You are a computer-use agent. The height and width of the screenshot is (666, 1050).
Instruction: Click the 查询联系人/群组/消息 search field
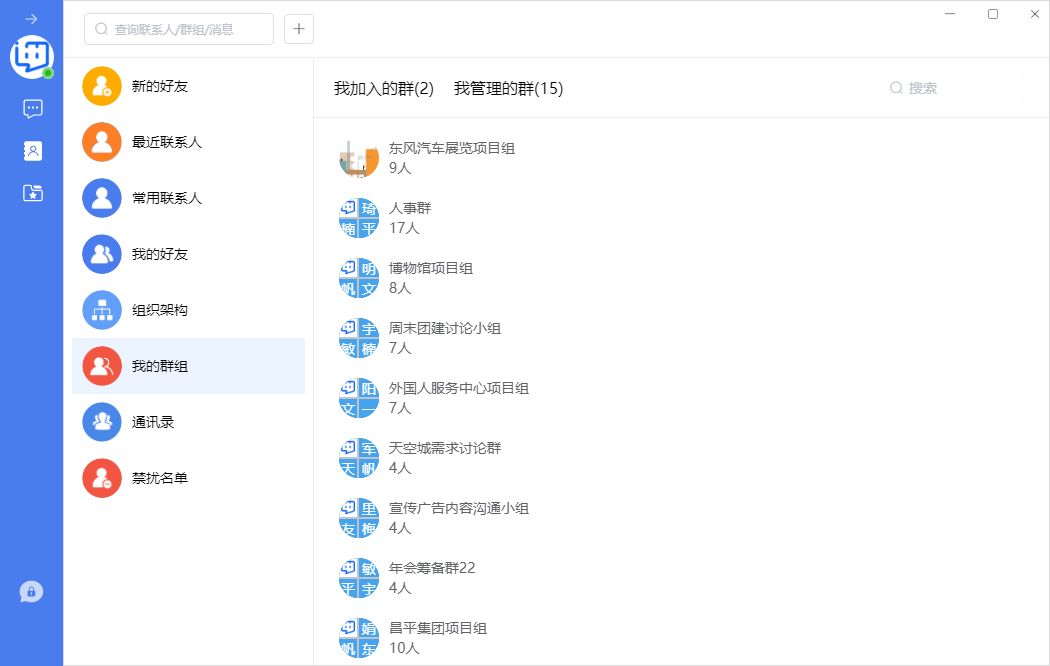180,29
